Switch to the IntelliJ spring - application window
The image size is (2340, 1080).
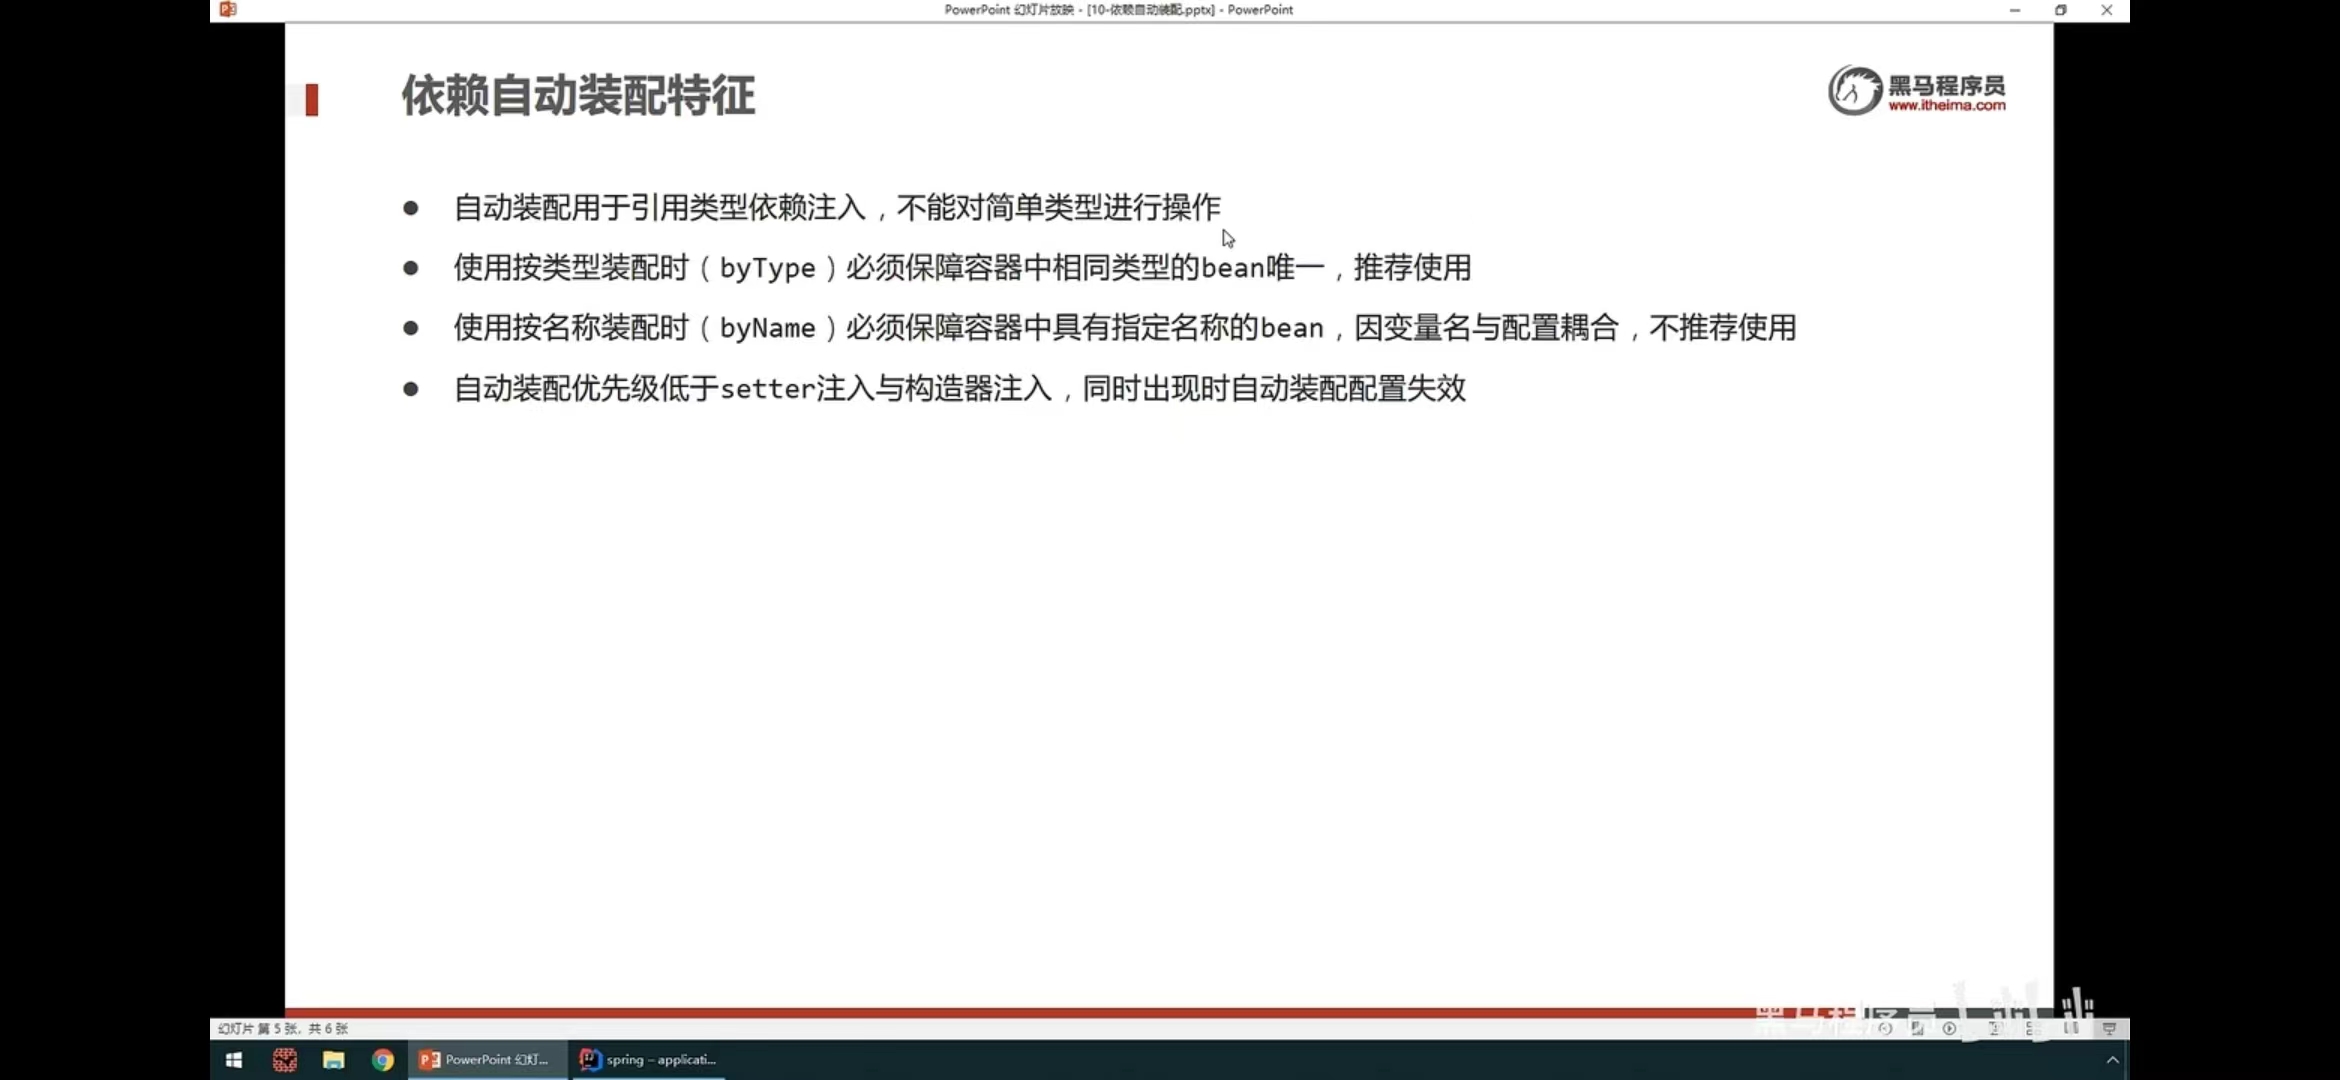click(x=648, y=1060)
